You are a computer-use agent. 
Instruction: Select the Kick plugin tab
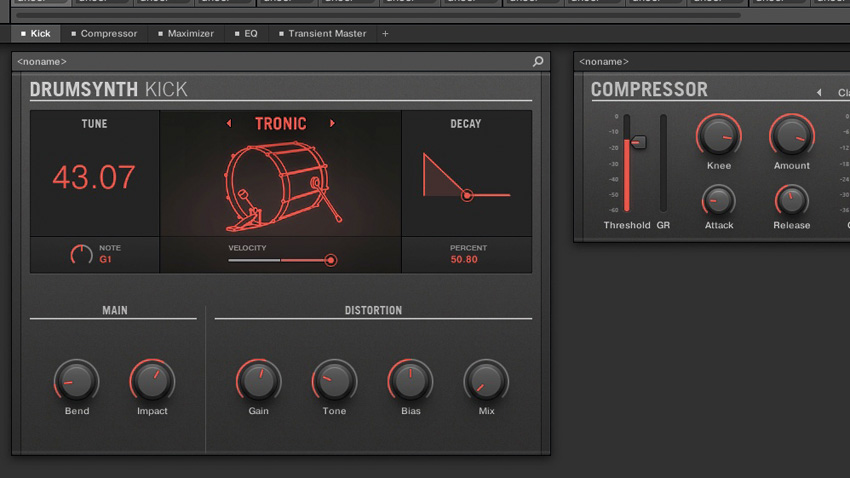click(x=36, y=34)
